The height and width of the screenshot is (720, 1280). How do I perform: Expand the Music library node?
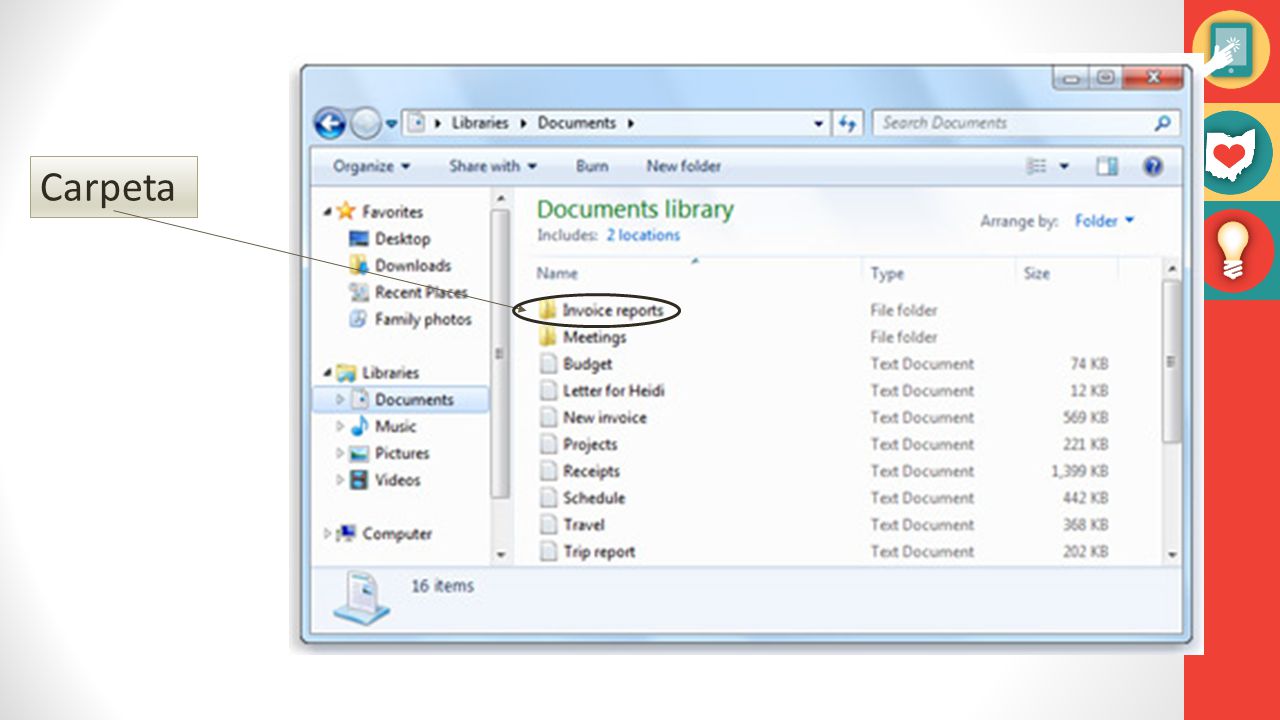point(340,427)
